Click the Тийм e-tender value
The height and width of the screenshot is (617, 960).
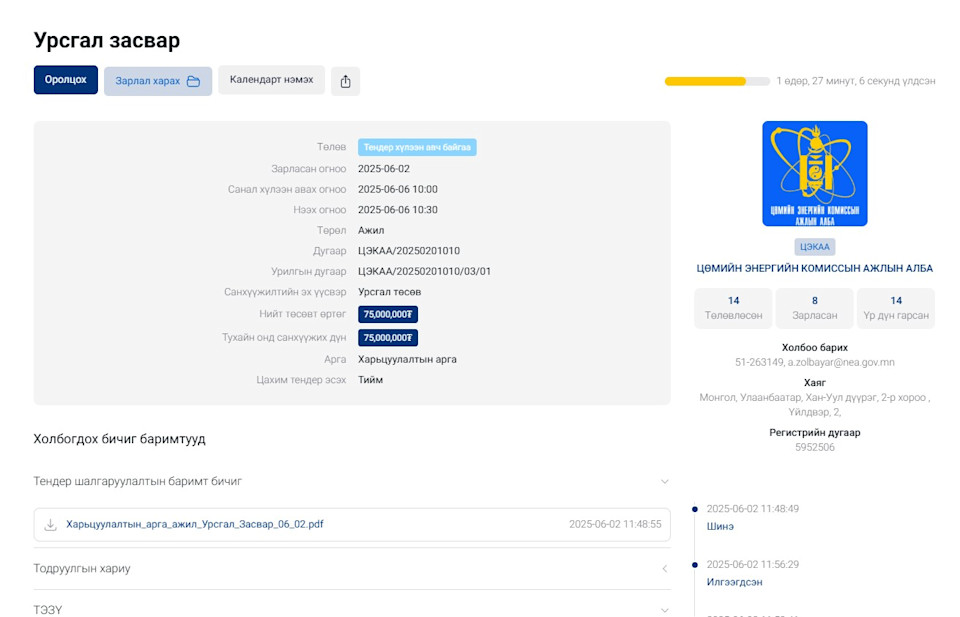pyautogui.click(x=370, y=380)
